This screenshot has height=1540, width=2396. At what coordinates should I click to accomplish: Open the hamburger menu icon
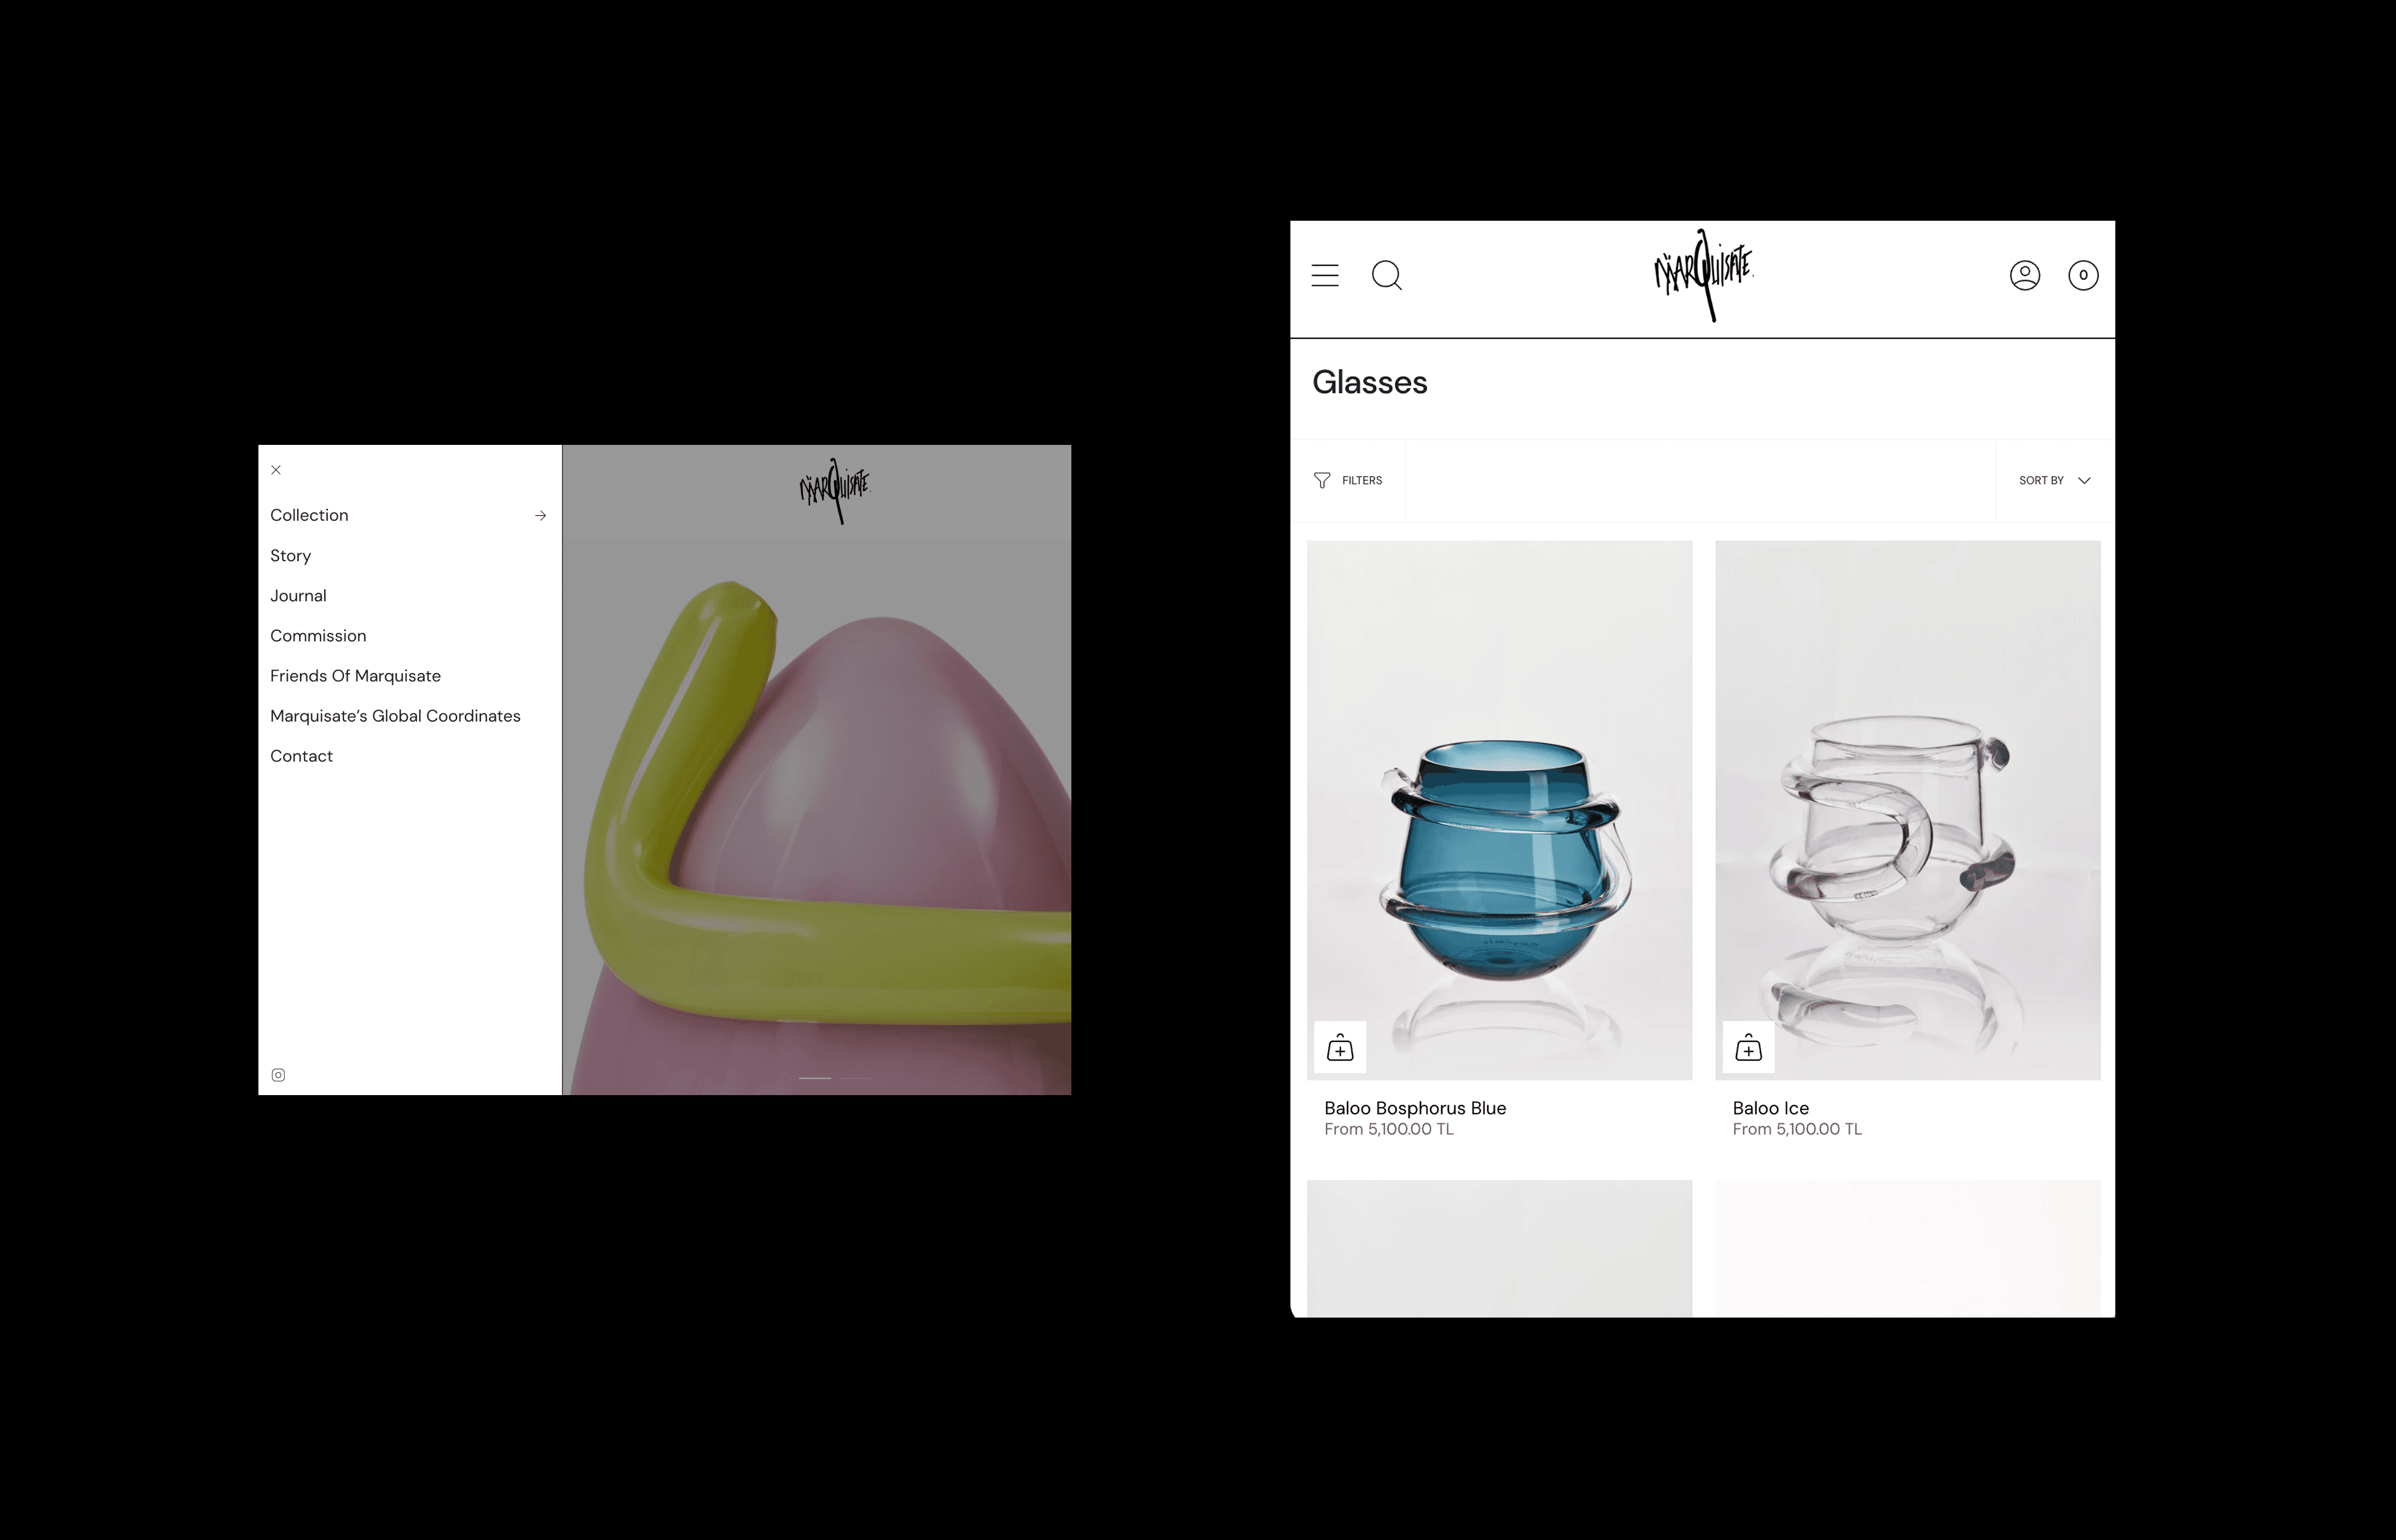point(1325,275)
